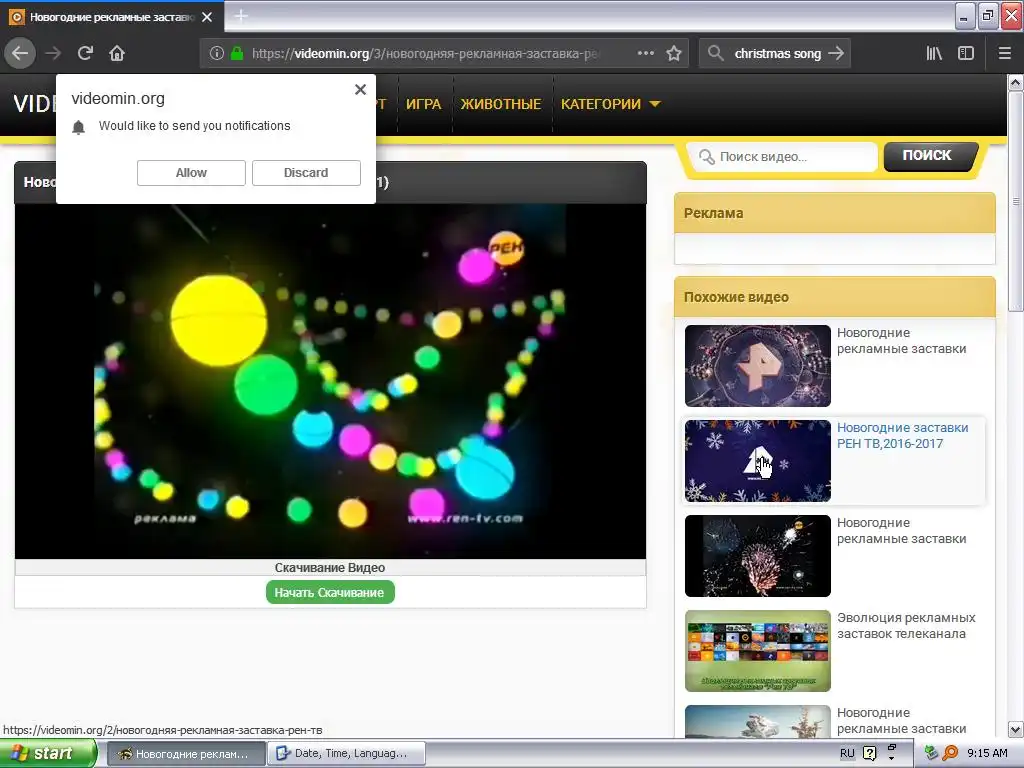
Task: Click the Поиск видео search field
Action: tap(784, 157)
